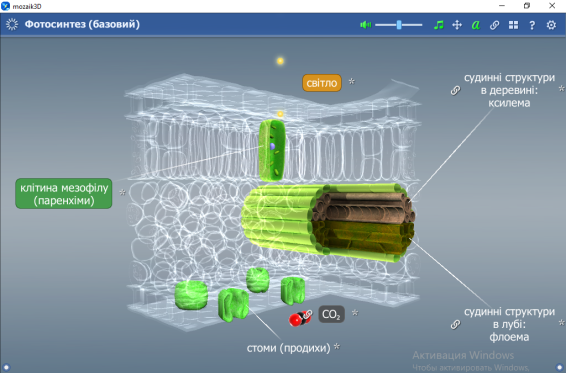This screenshot has height=373, width=566.
Task: Click the link icon on CO₂ molecule
Action: 307,315
